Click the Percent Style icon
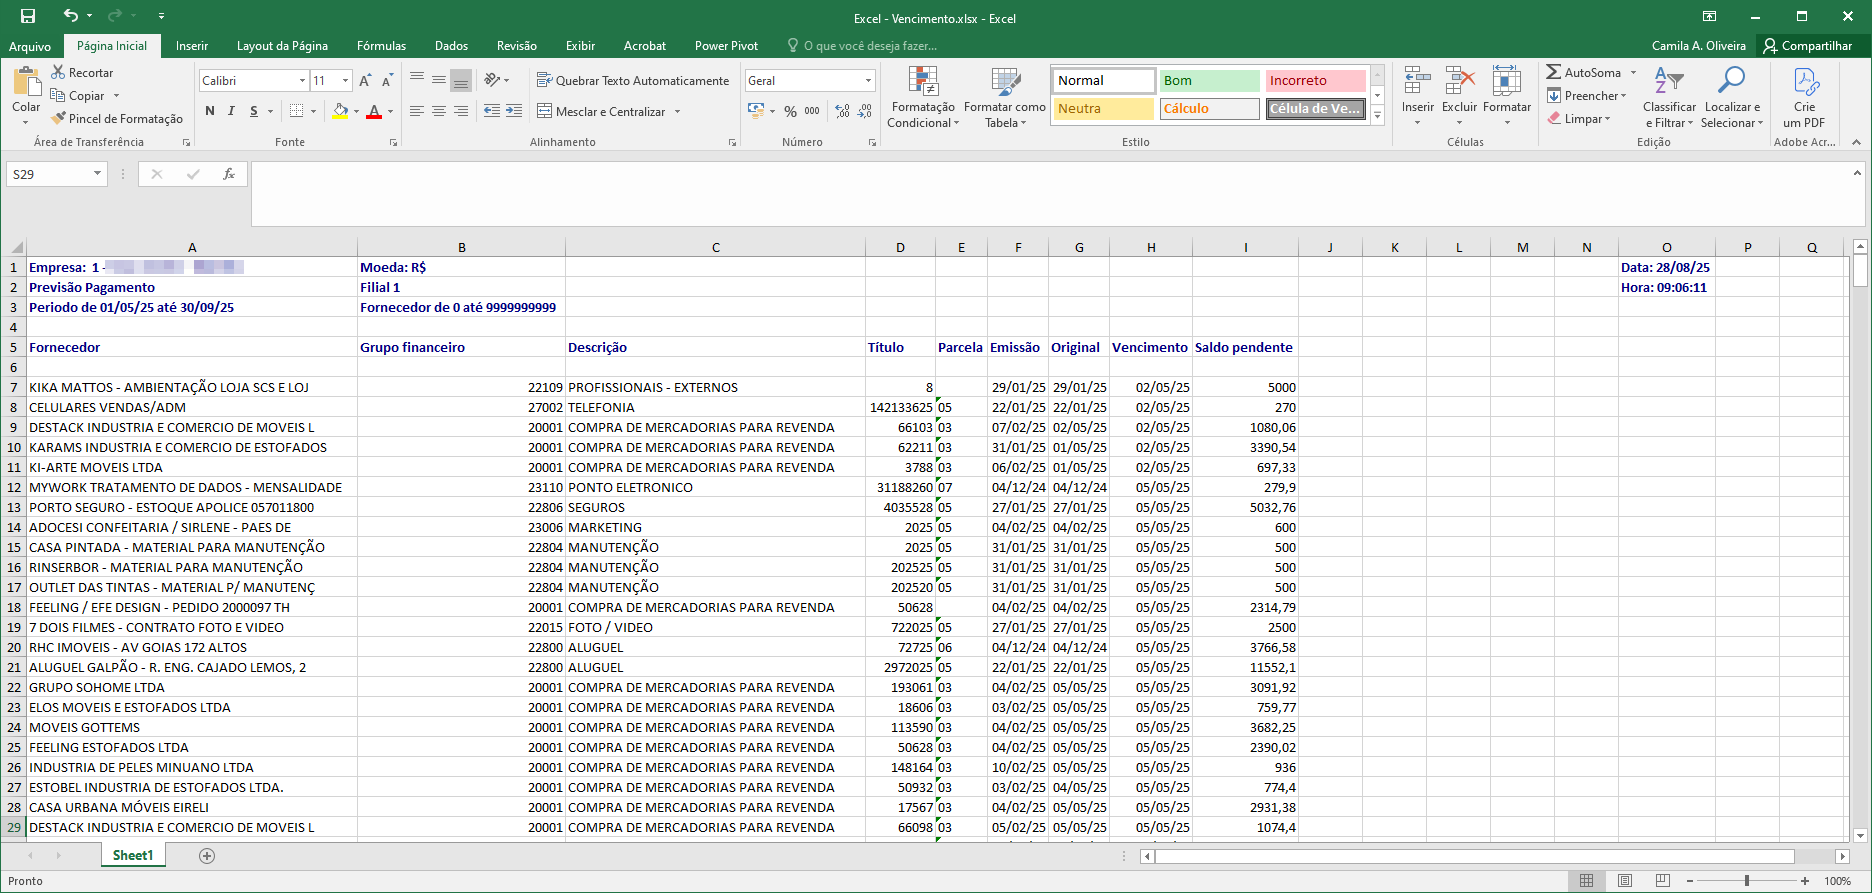This screenshot has height=893, width=1872. pyautogui.click(x=790, y=111)
